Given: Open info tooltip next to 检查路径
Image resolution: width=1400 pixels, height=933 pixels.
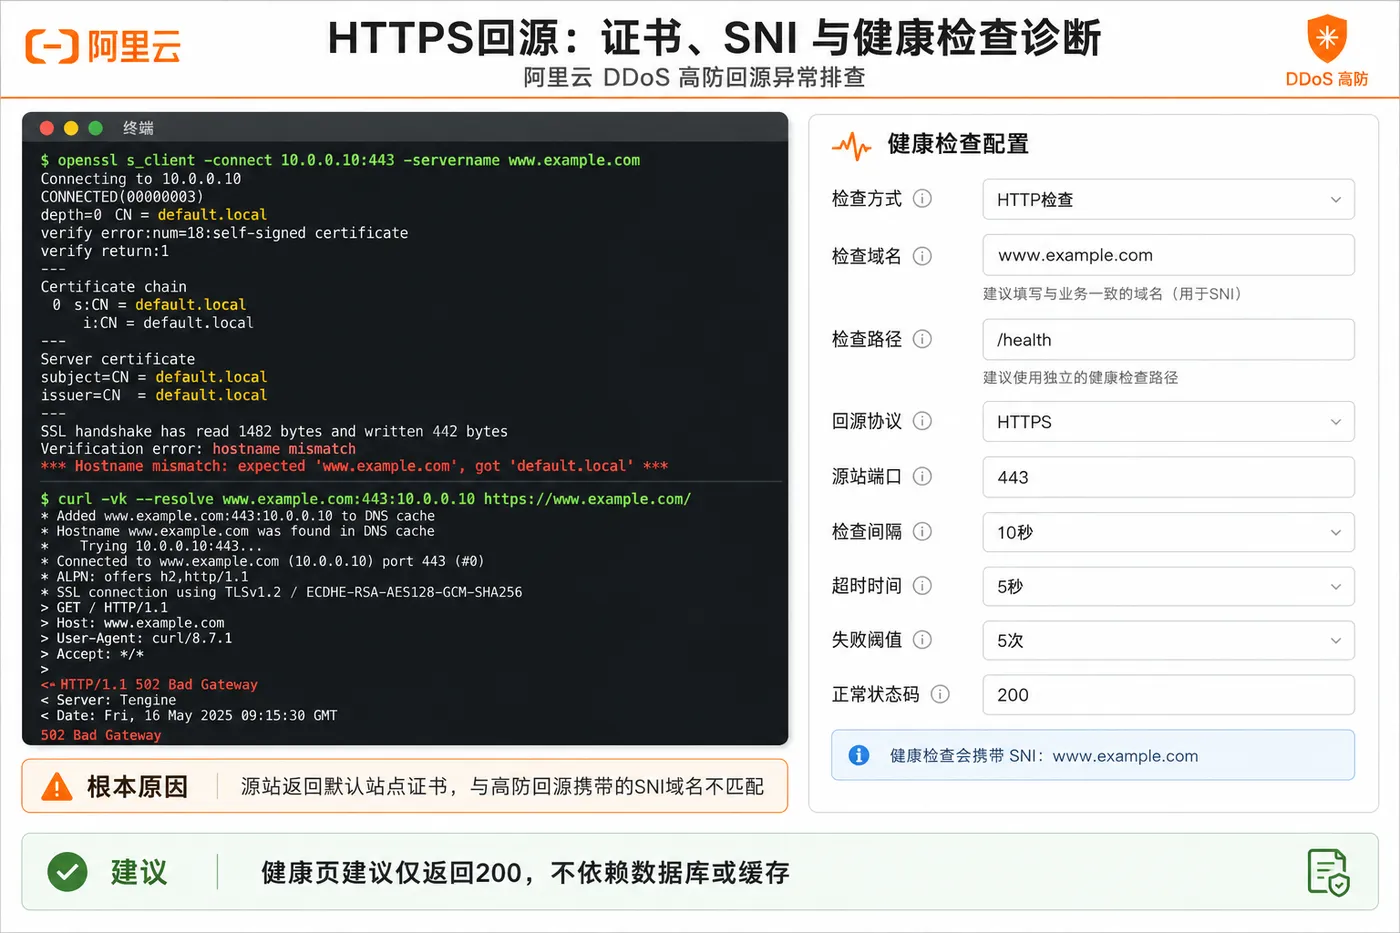Looking at the screenshot, I should 923,339.
